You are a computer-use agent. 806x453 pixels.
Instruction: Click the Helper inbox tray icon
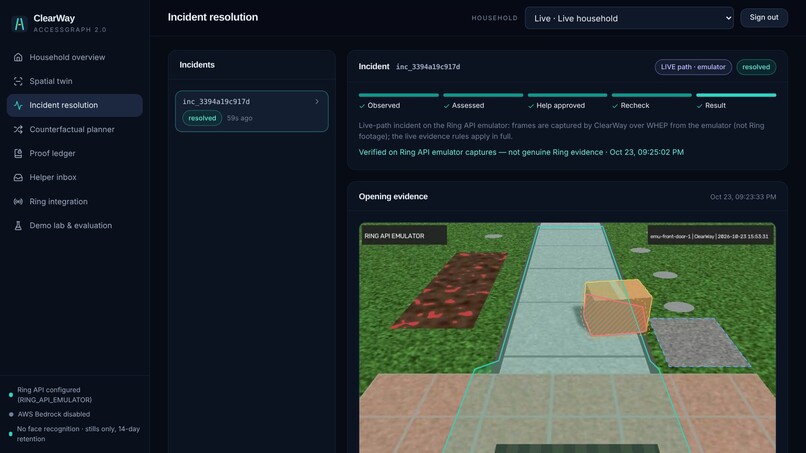(x=18, y=177)
